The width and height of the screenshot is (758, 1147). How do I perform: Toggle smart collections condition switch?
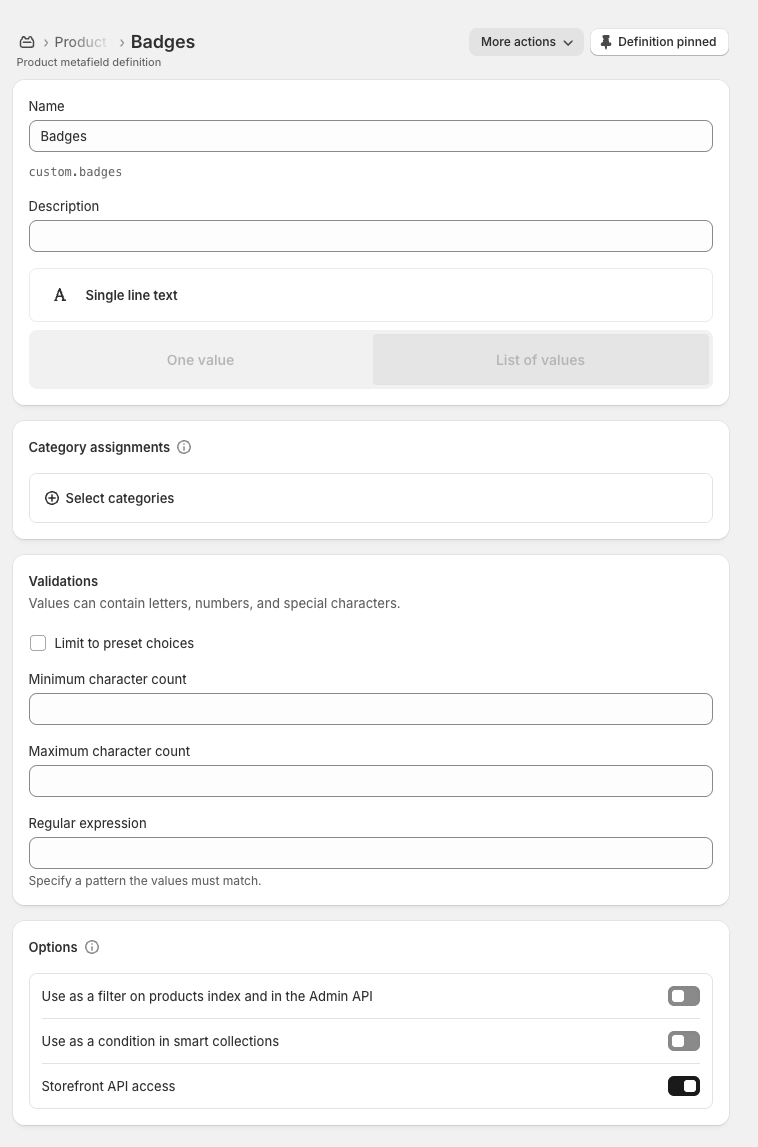683,1041
